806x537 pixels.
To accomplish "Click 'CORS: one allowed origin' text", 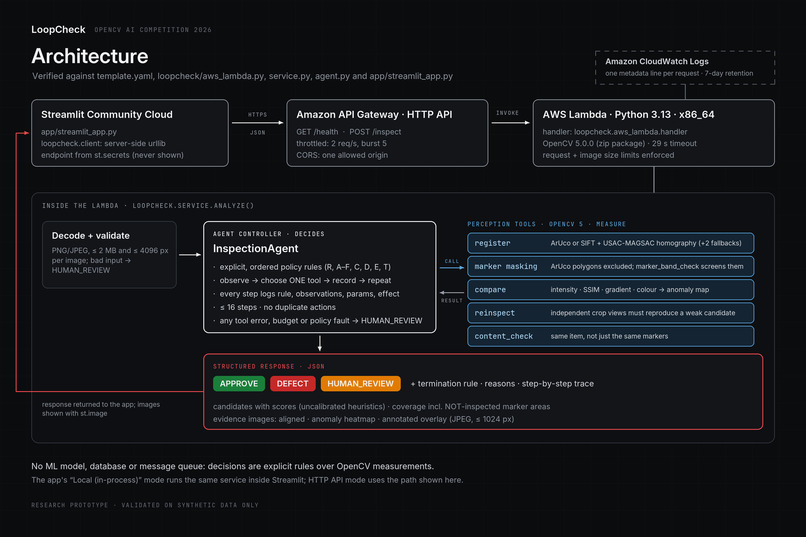I will 342,155.
